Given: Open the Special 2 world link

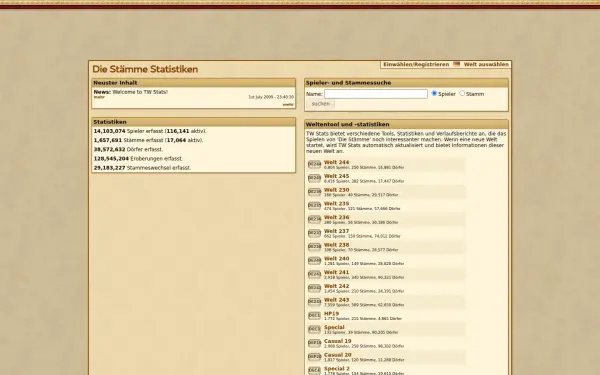Looking at the screenshot, I should pyautogui.click(x=337, y=369).
